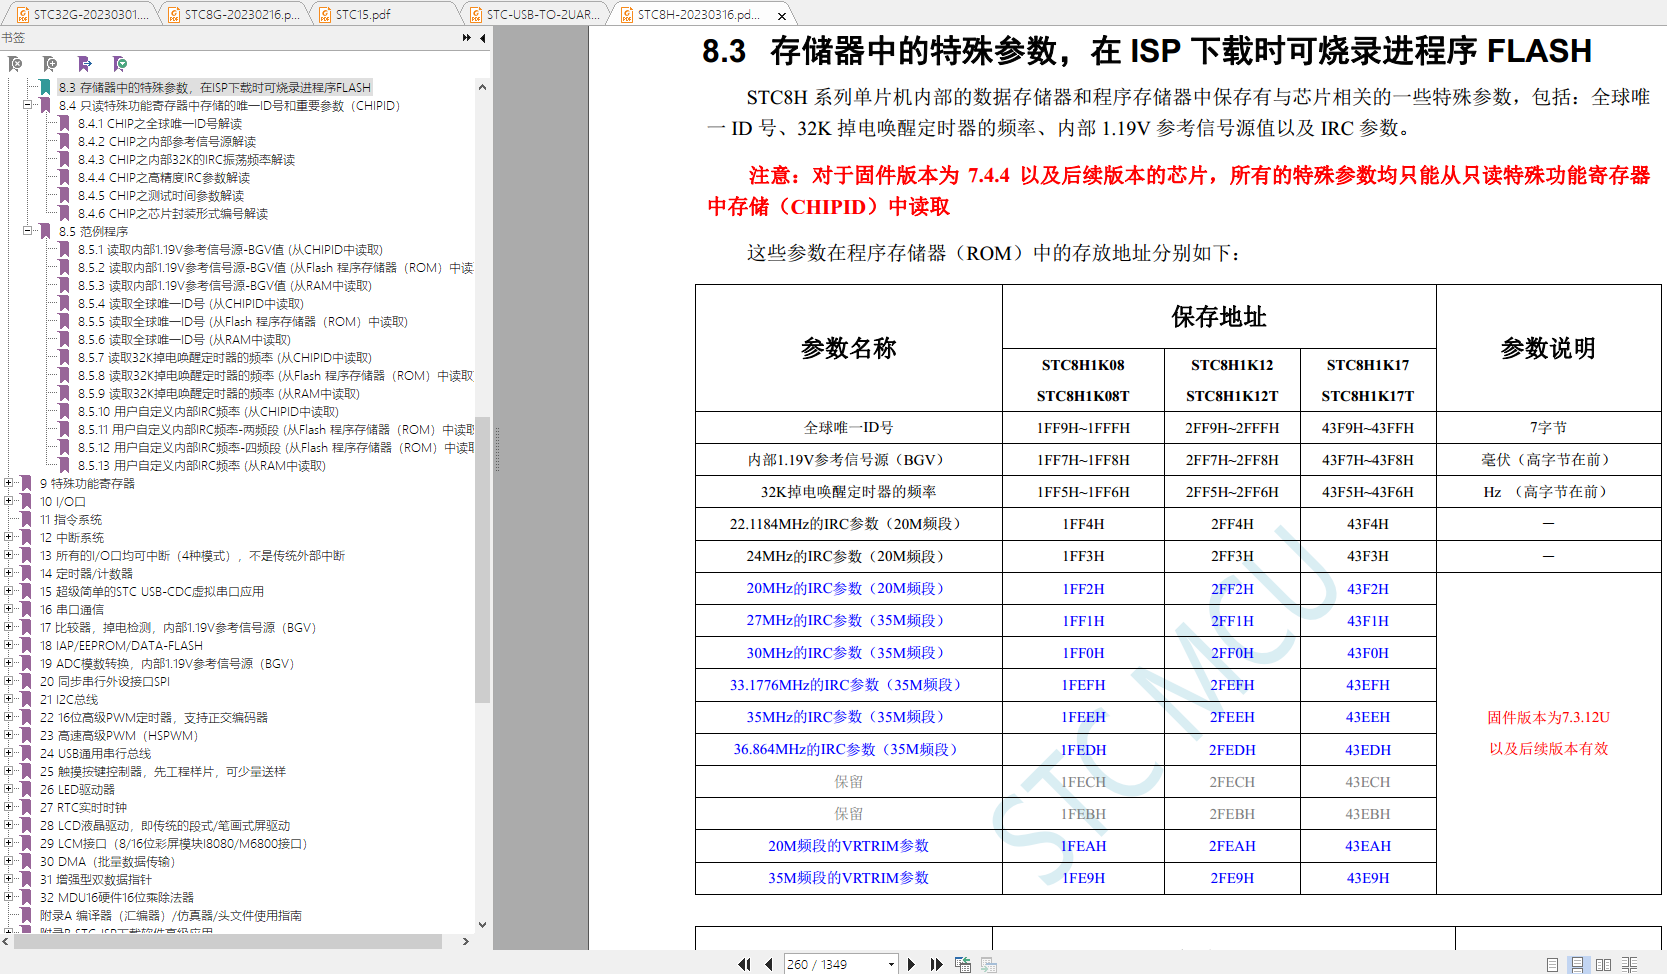Click the STC15.pdf tab file icon
The width and height of the screenshot is (1667, 974).
(x=325, y=15)
